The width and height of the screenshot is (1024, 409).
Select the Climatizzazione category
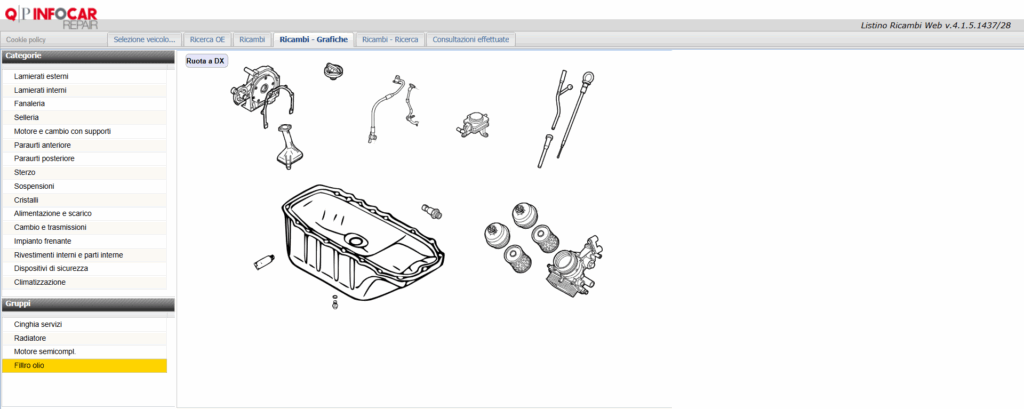point(84,282)
